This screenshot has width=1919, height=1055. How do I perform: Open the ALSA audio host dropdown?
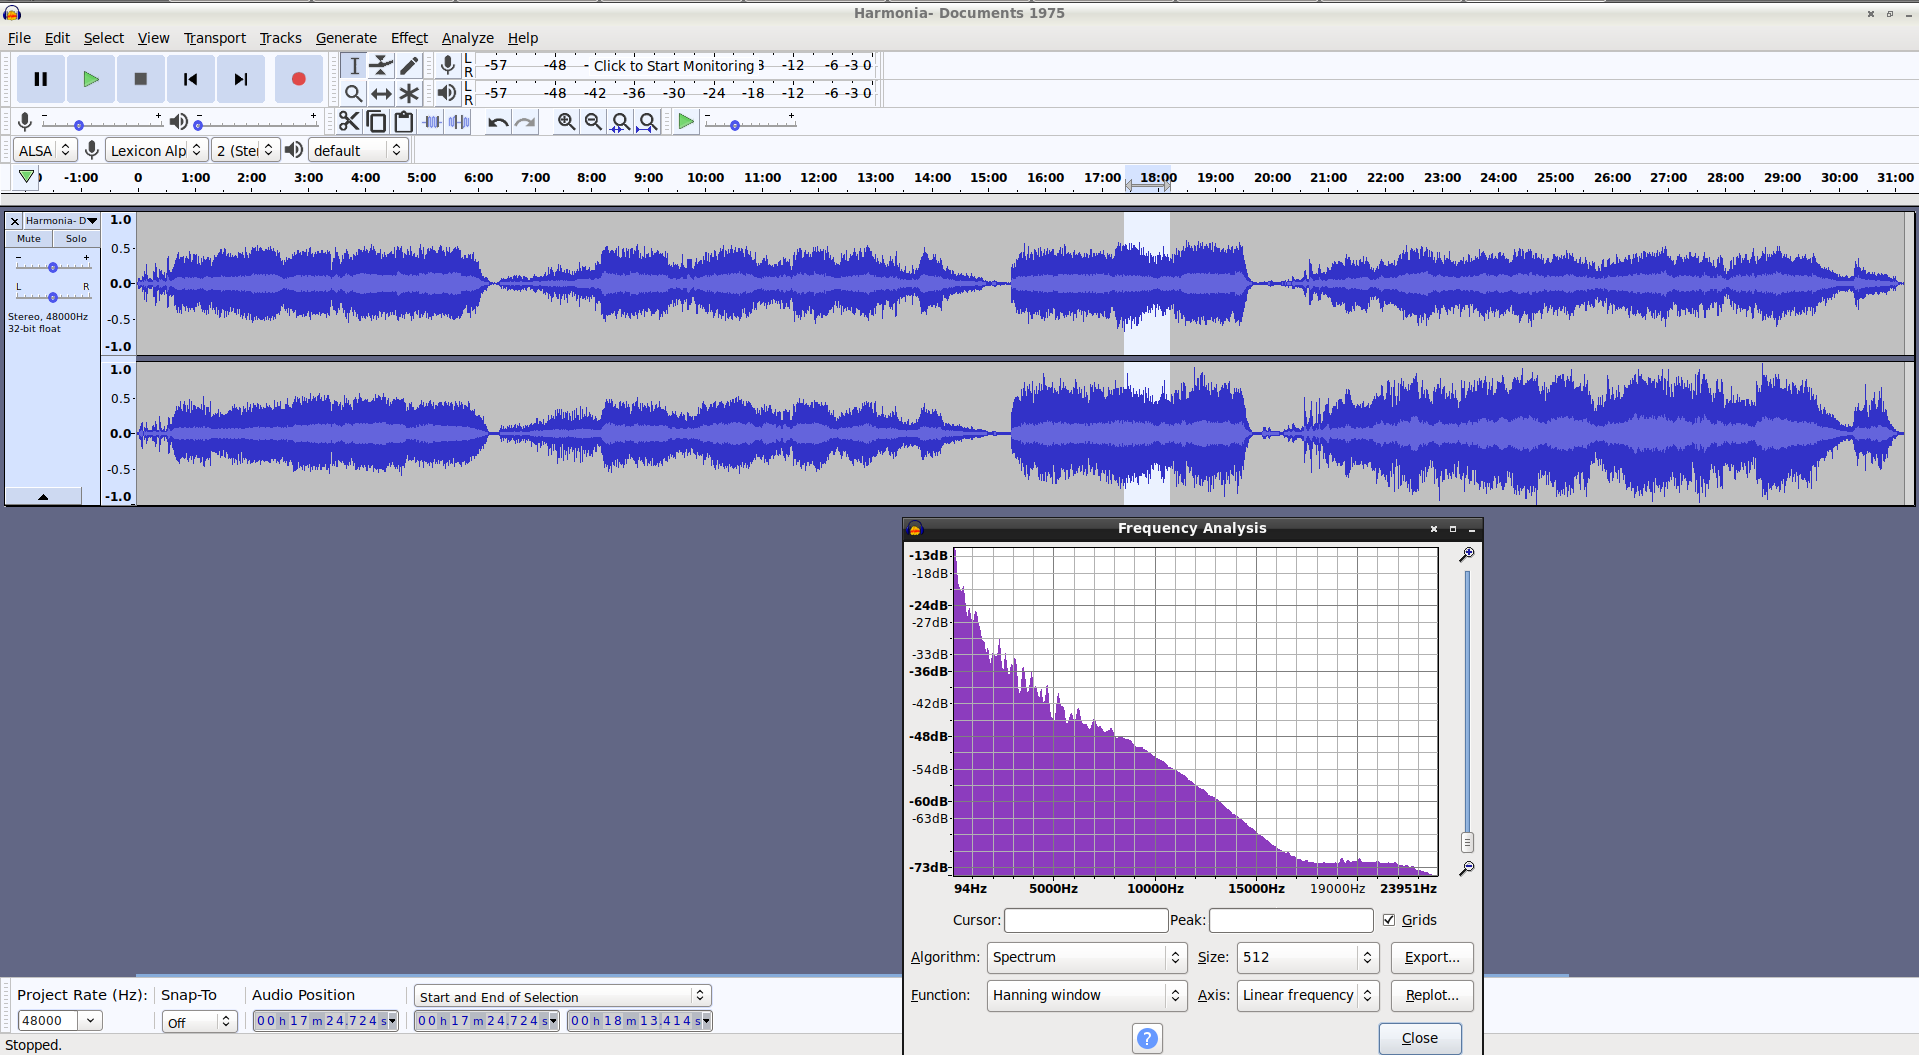[x=45, y=150]
